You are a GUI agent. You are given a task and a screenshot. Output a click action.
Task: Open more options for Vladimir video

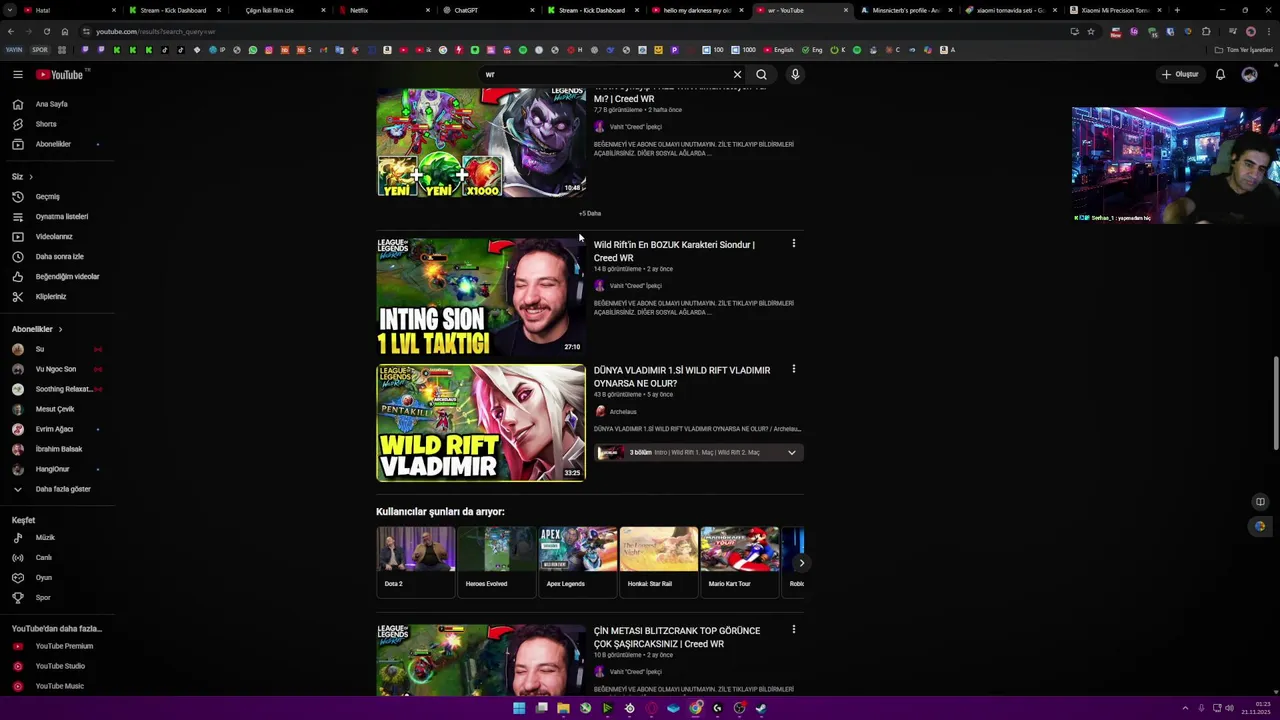(x=794, y=369)
